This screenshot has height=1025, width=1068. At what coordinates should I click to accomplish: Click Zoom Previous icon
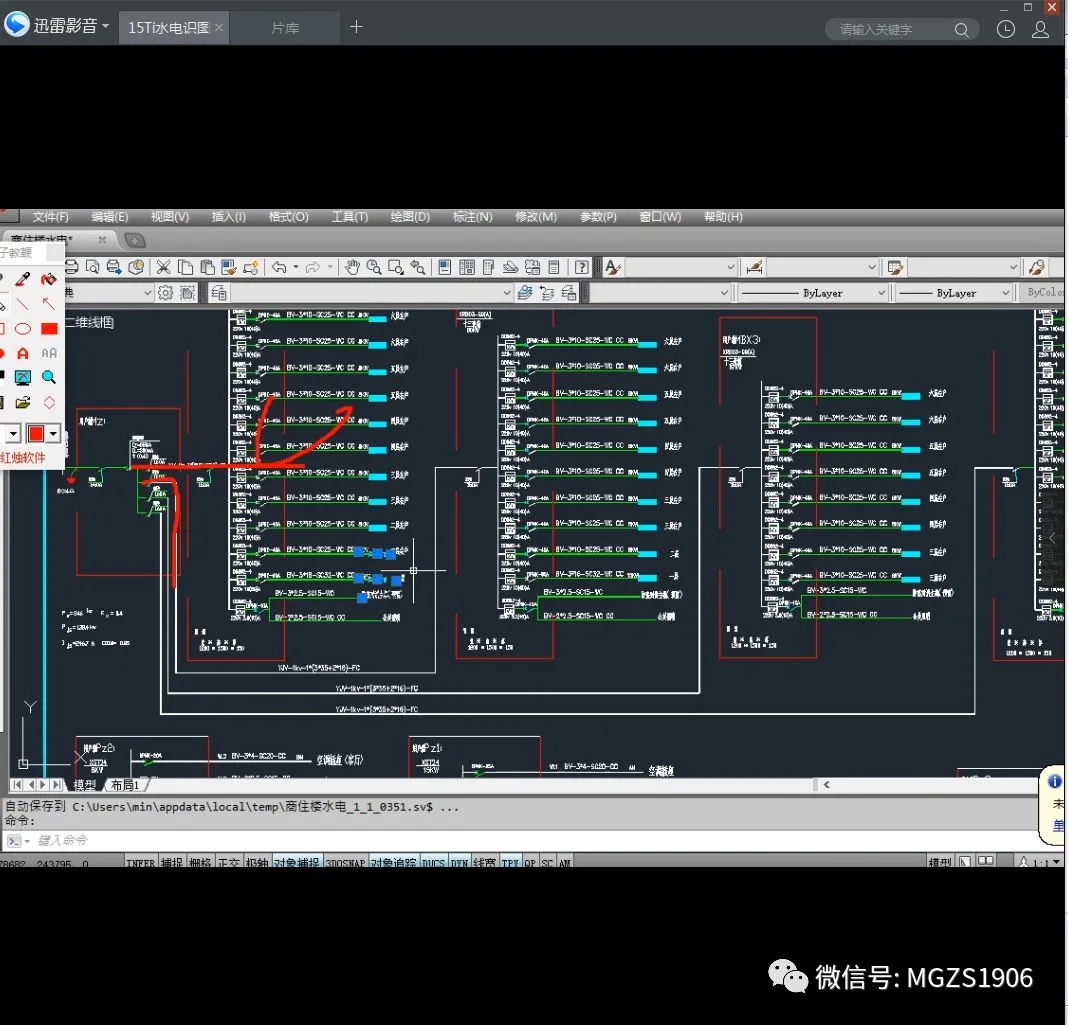(x=418, y=267)
